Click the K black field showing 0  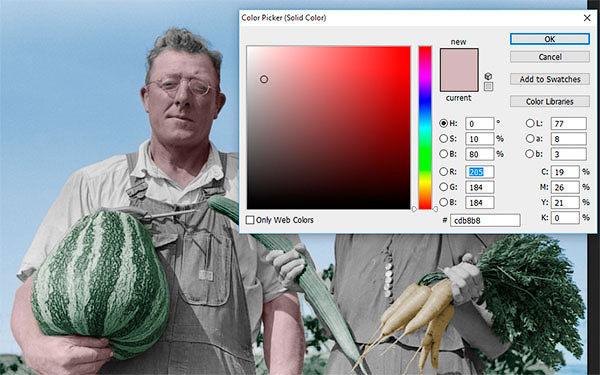pyautogui.click(x=565, y=218)
